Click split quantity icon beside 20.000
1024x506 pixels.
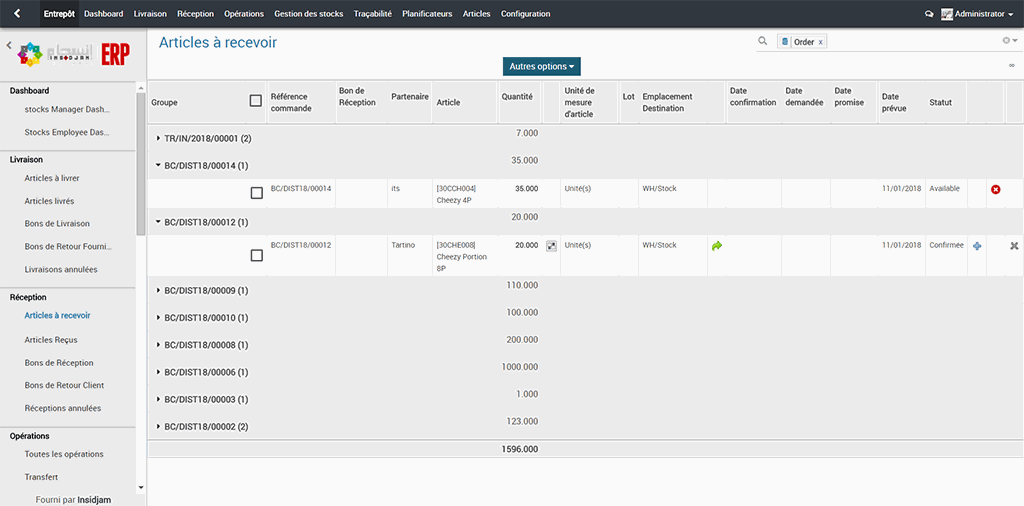click(551, 246)
